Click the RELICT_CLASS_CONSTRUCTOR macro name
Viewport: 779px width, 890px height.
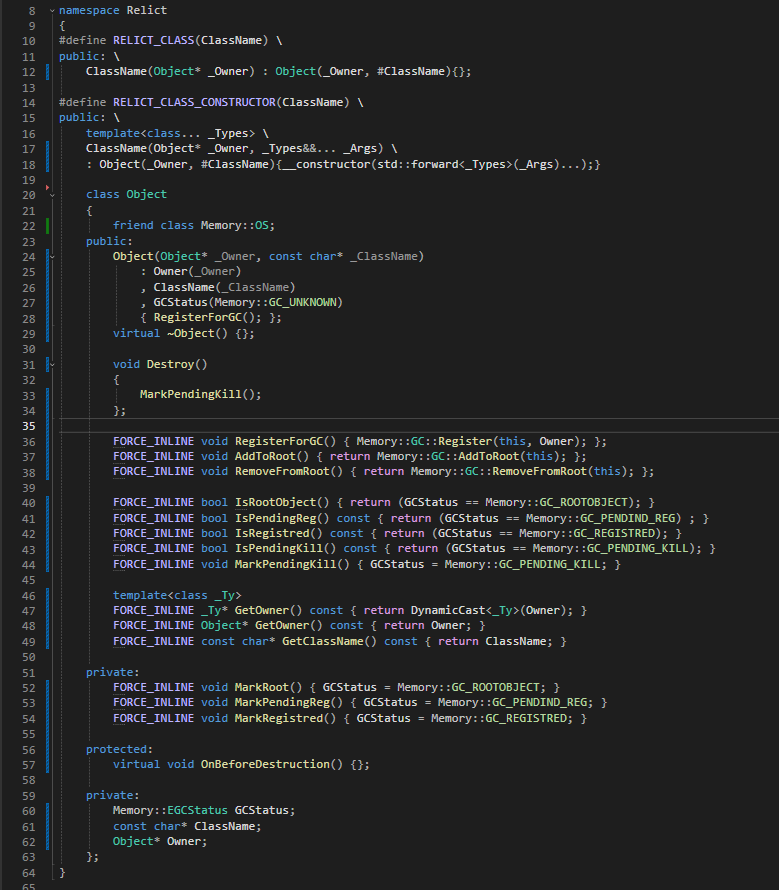pos(195,102)
